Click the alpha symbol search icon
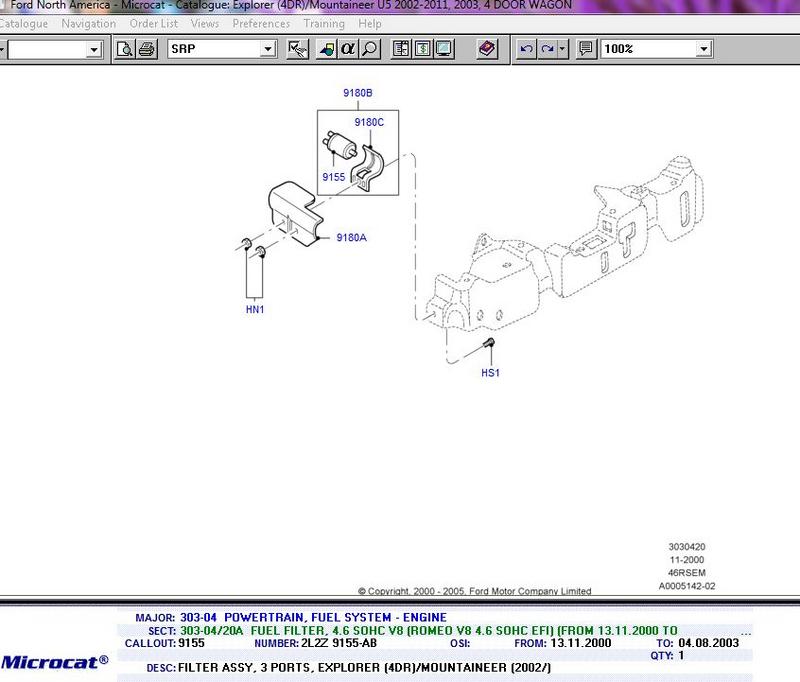This screenshot has height=682, width=800. point(348,49)
